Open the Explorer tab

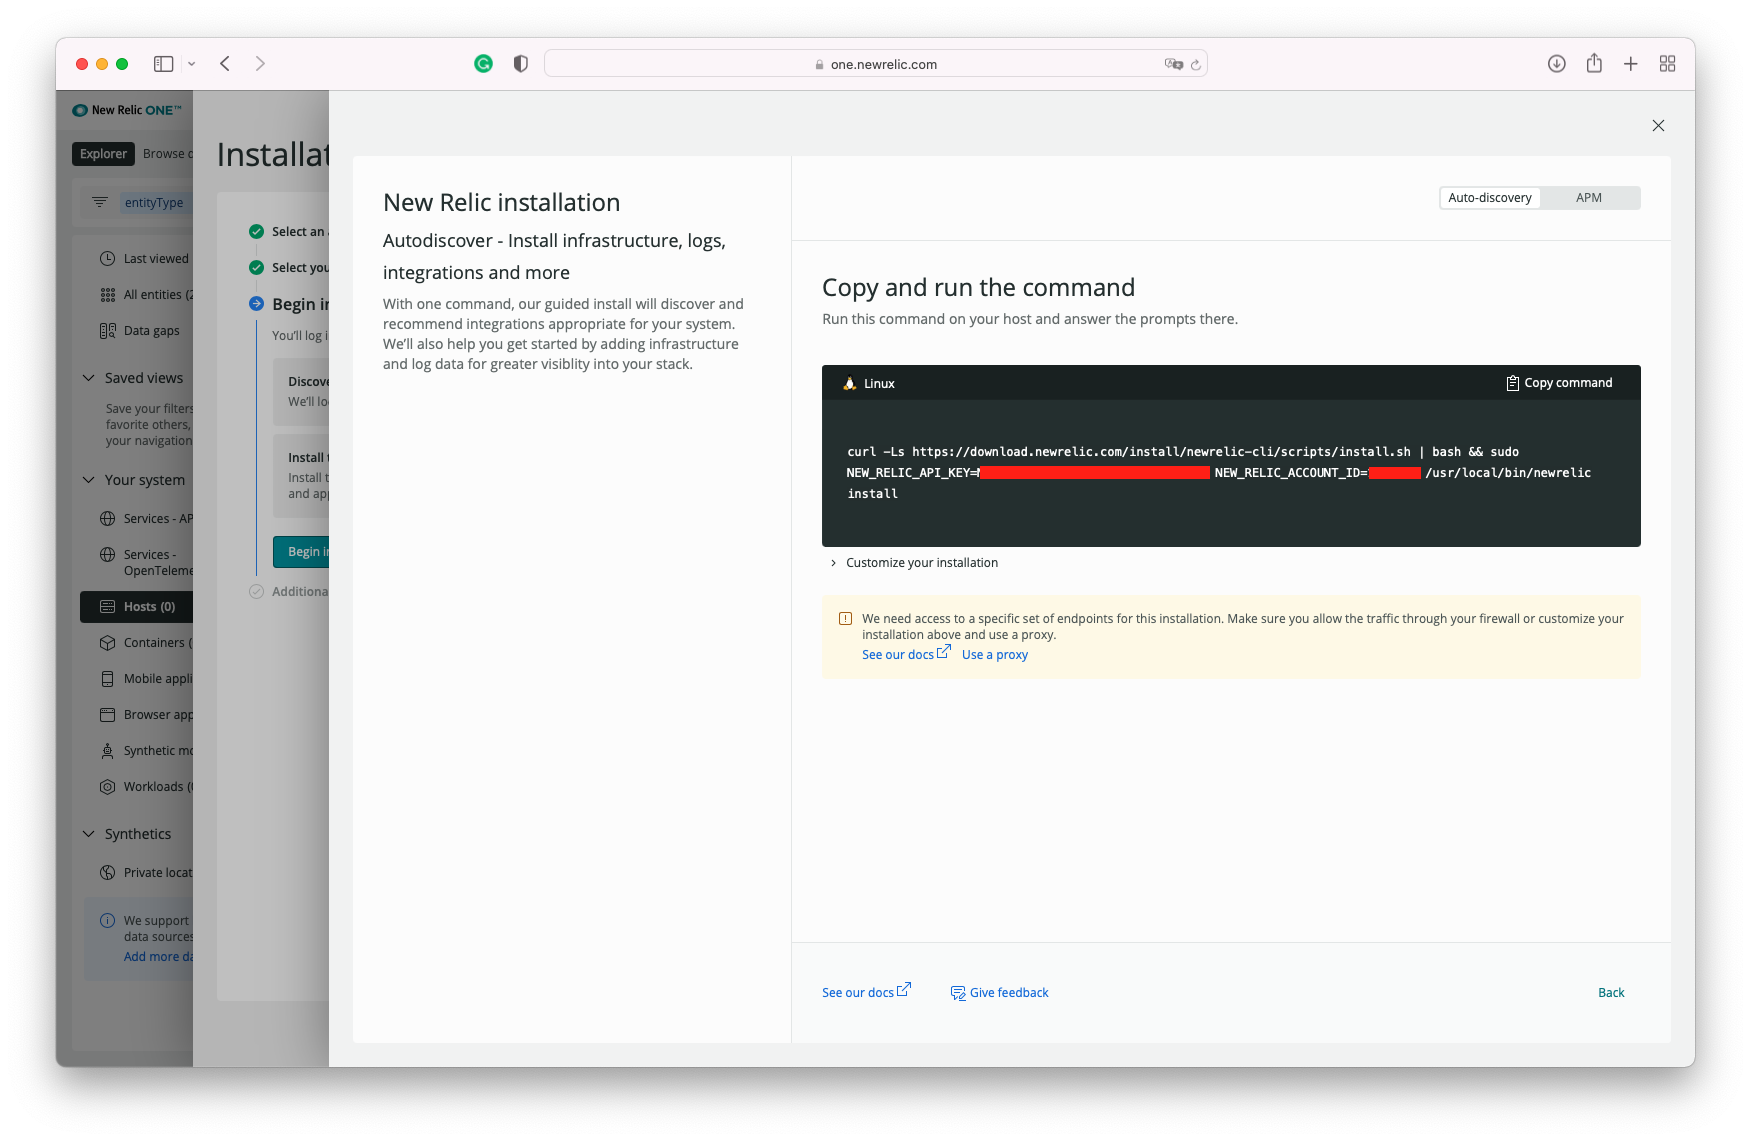point(103,154)
